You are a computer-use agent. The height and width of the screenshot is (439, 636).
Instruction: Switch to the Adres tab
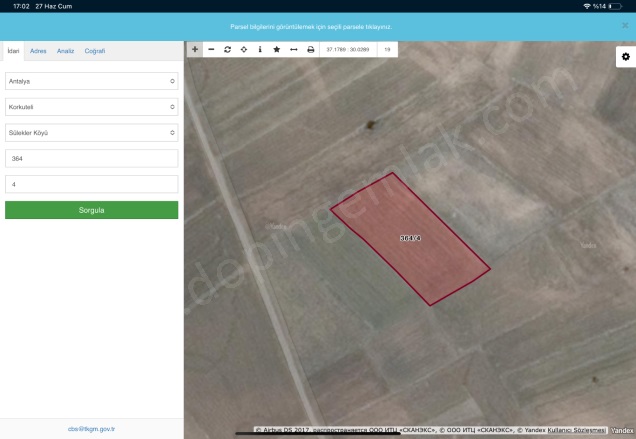click(38, 50)
